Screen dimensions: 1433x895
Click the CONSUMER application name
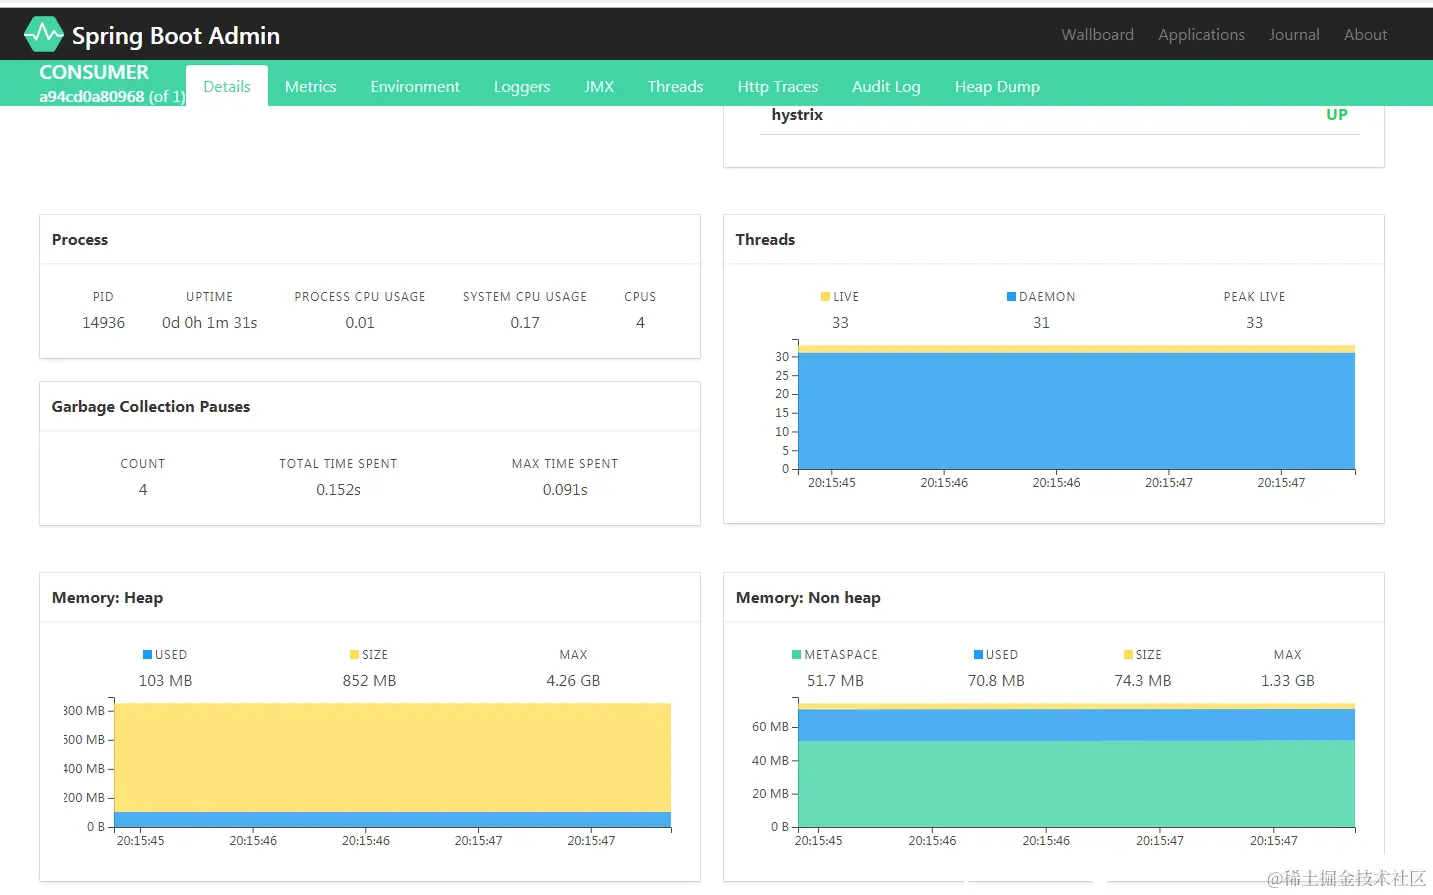pos(94,72)
